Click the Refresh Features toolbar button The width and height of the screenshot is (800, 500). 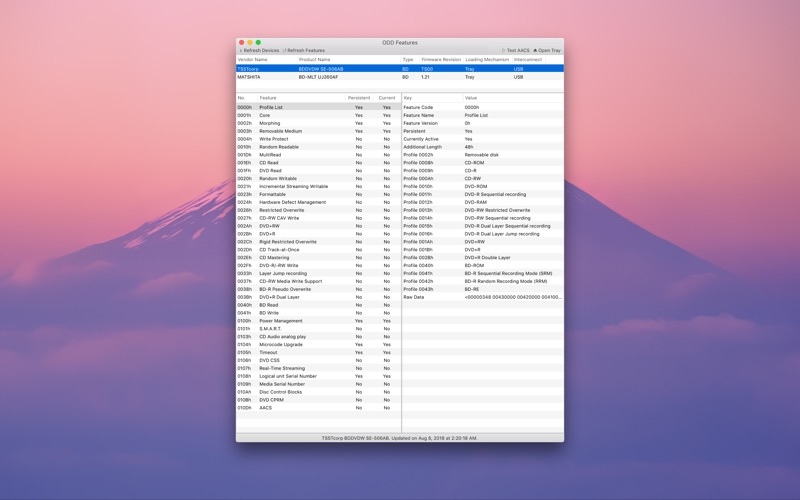point(304,51)
